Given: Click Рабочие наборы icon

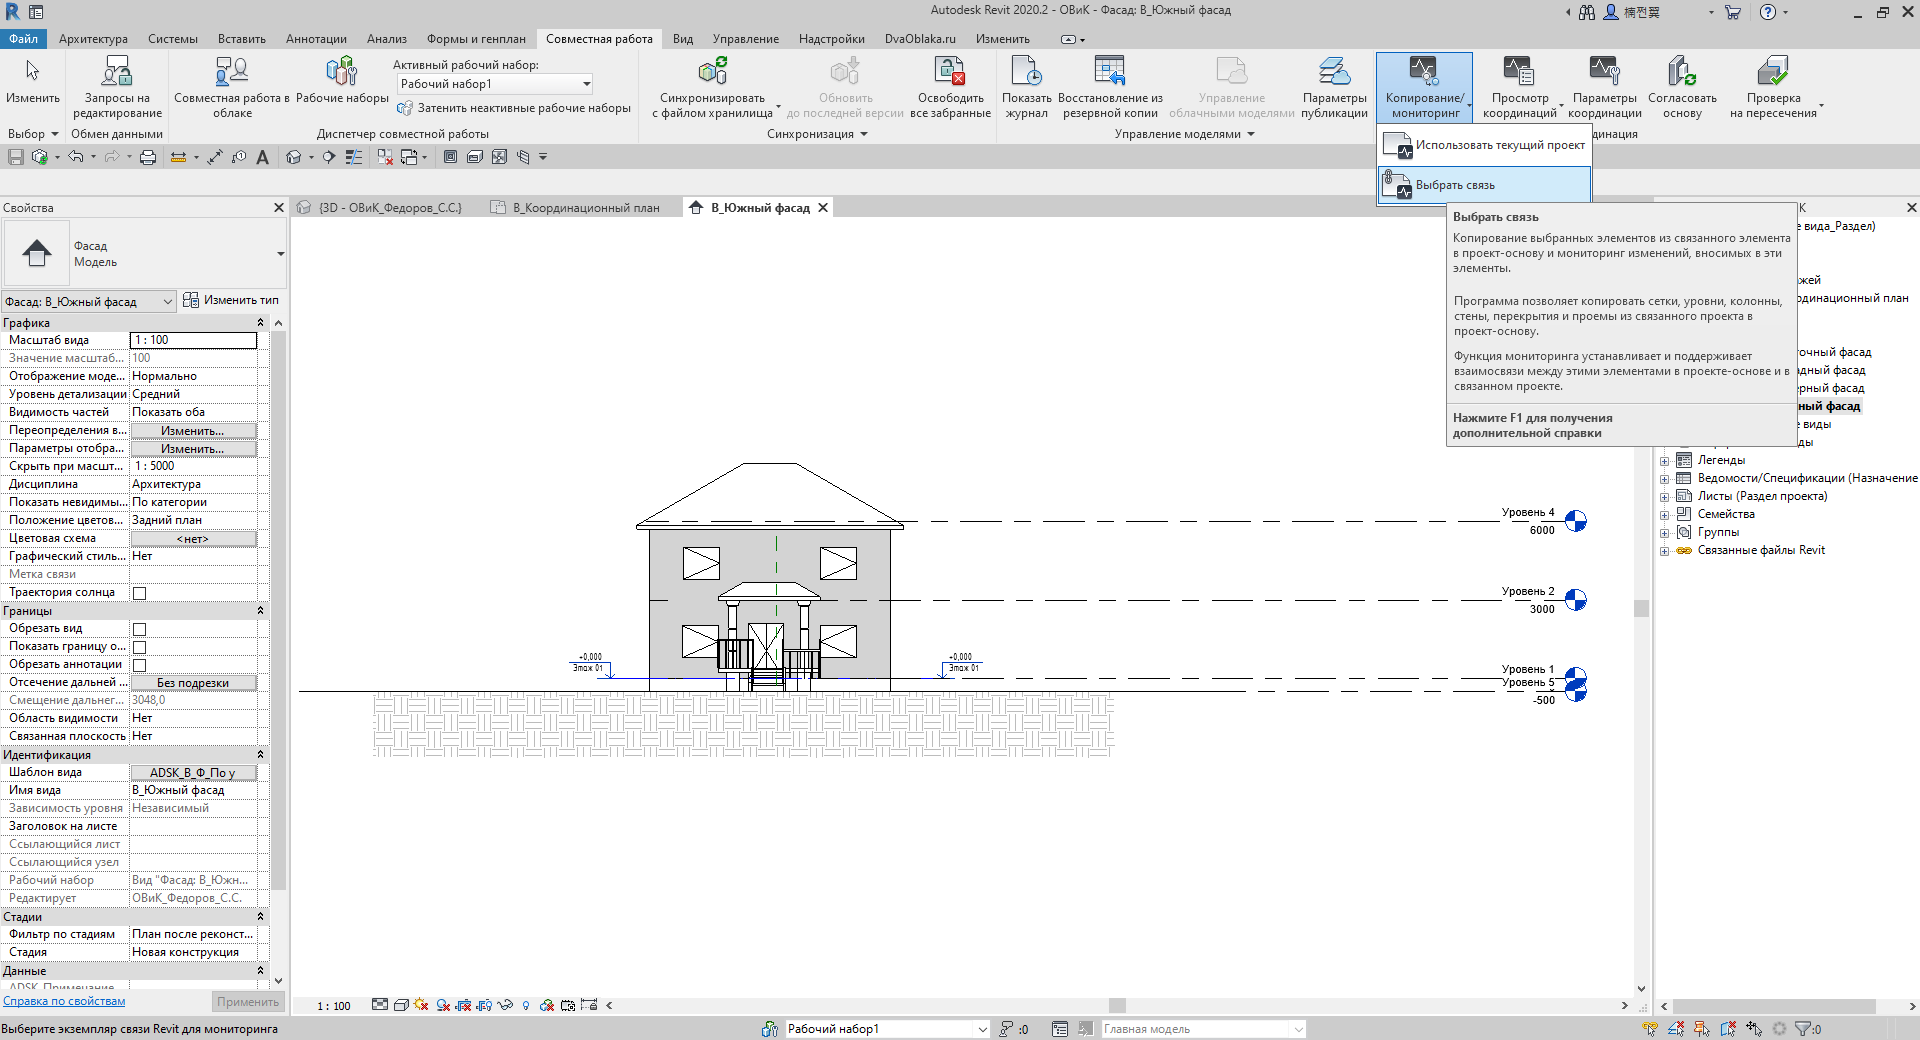Looking at the screenshot, I should coord(341,71).
